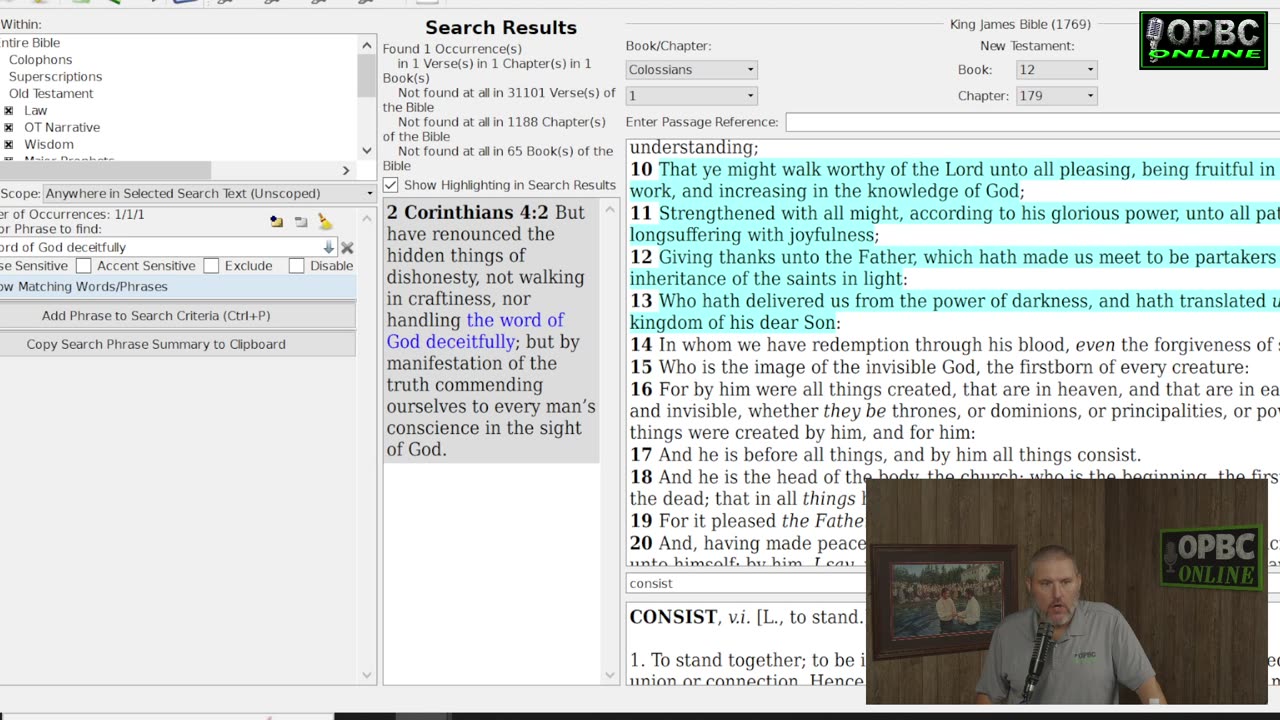Click the grey remove-phrase icon beside the broom
Viewport: 1280px width, 720px height.
[301, 221]
